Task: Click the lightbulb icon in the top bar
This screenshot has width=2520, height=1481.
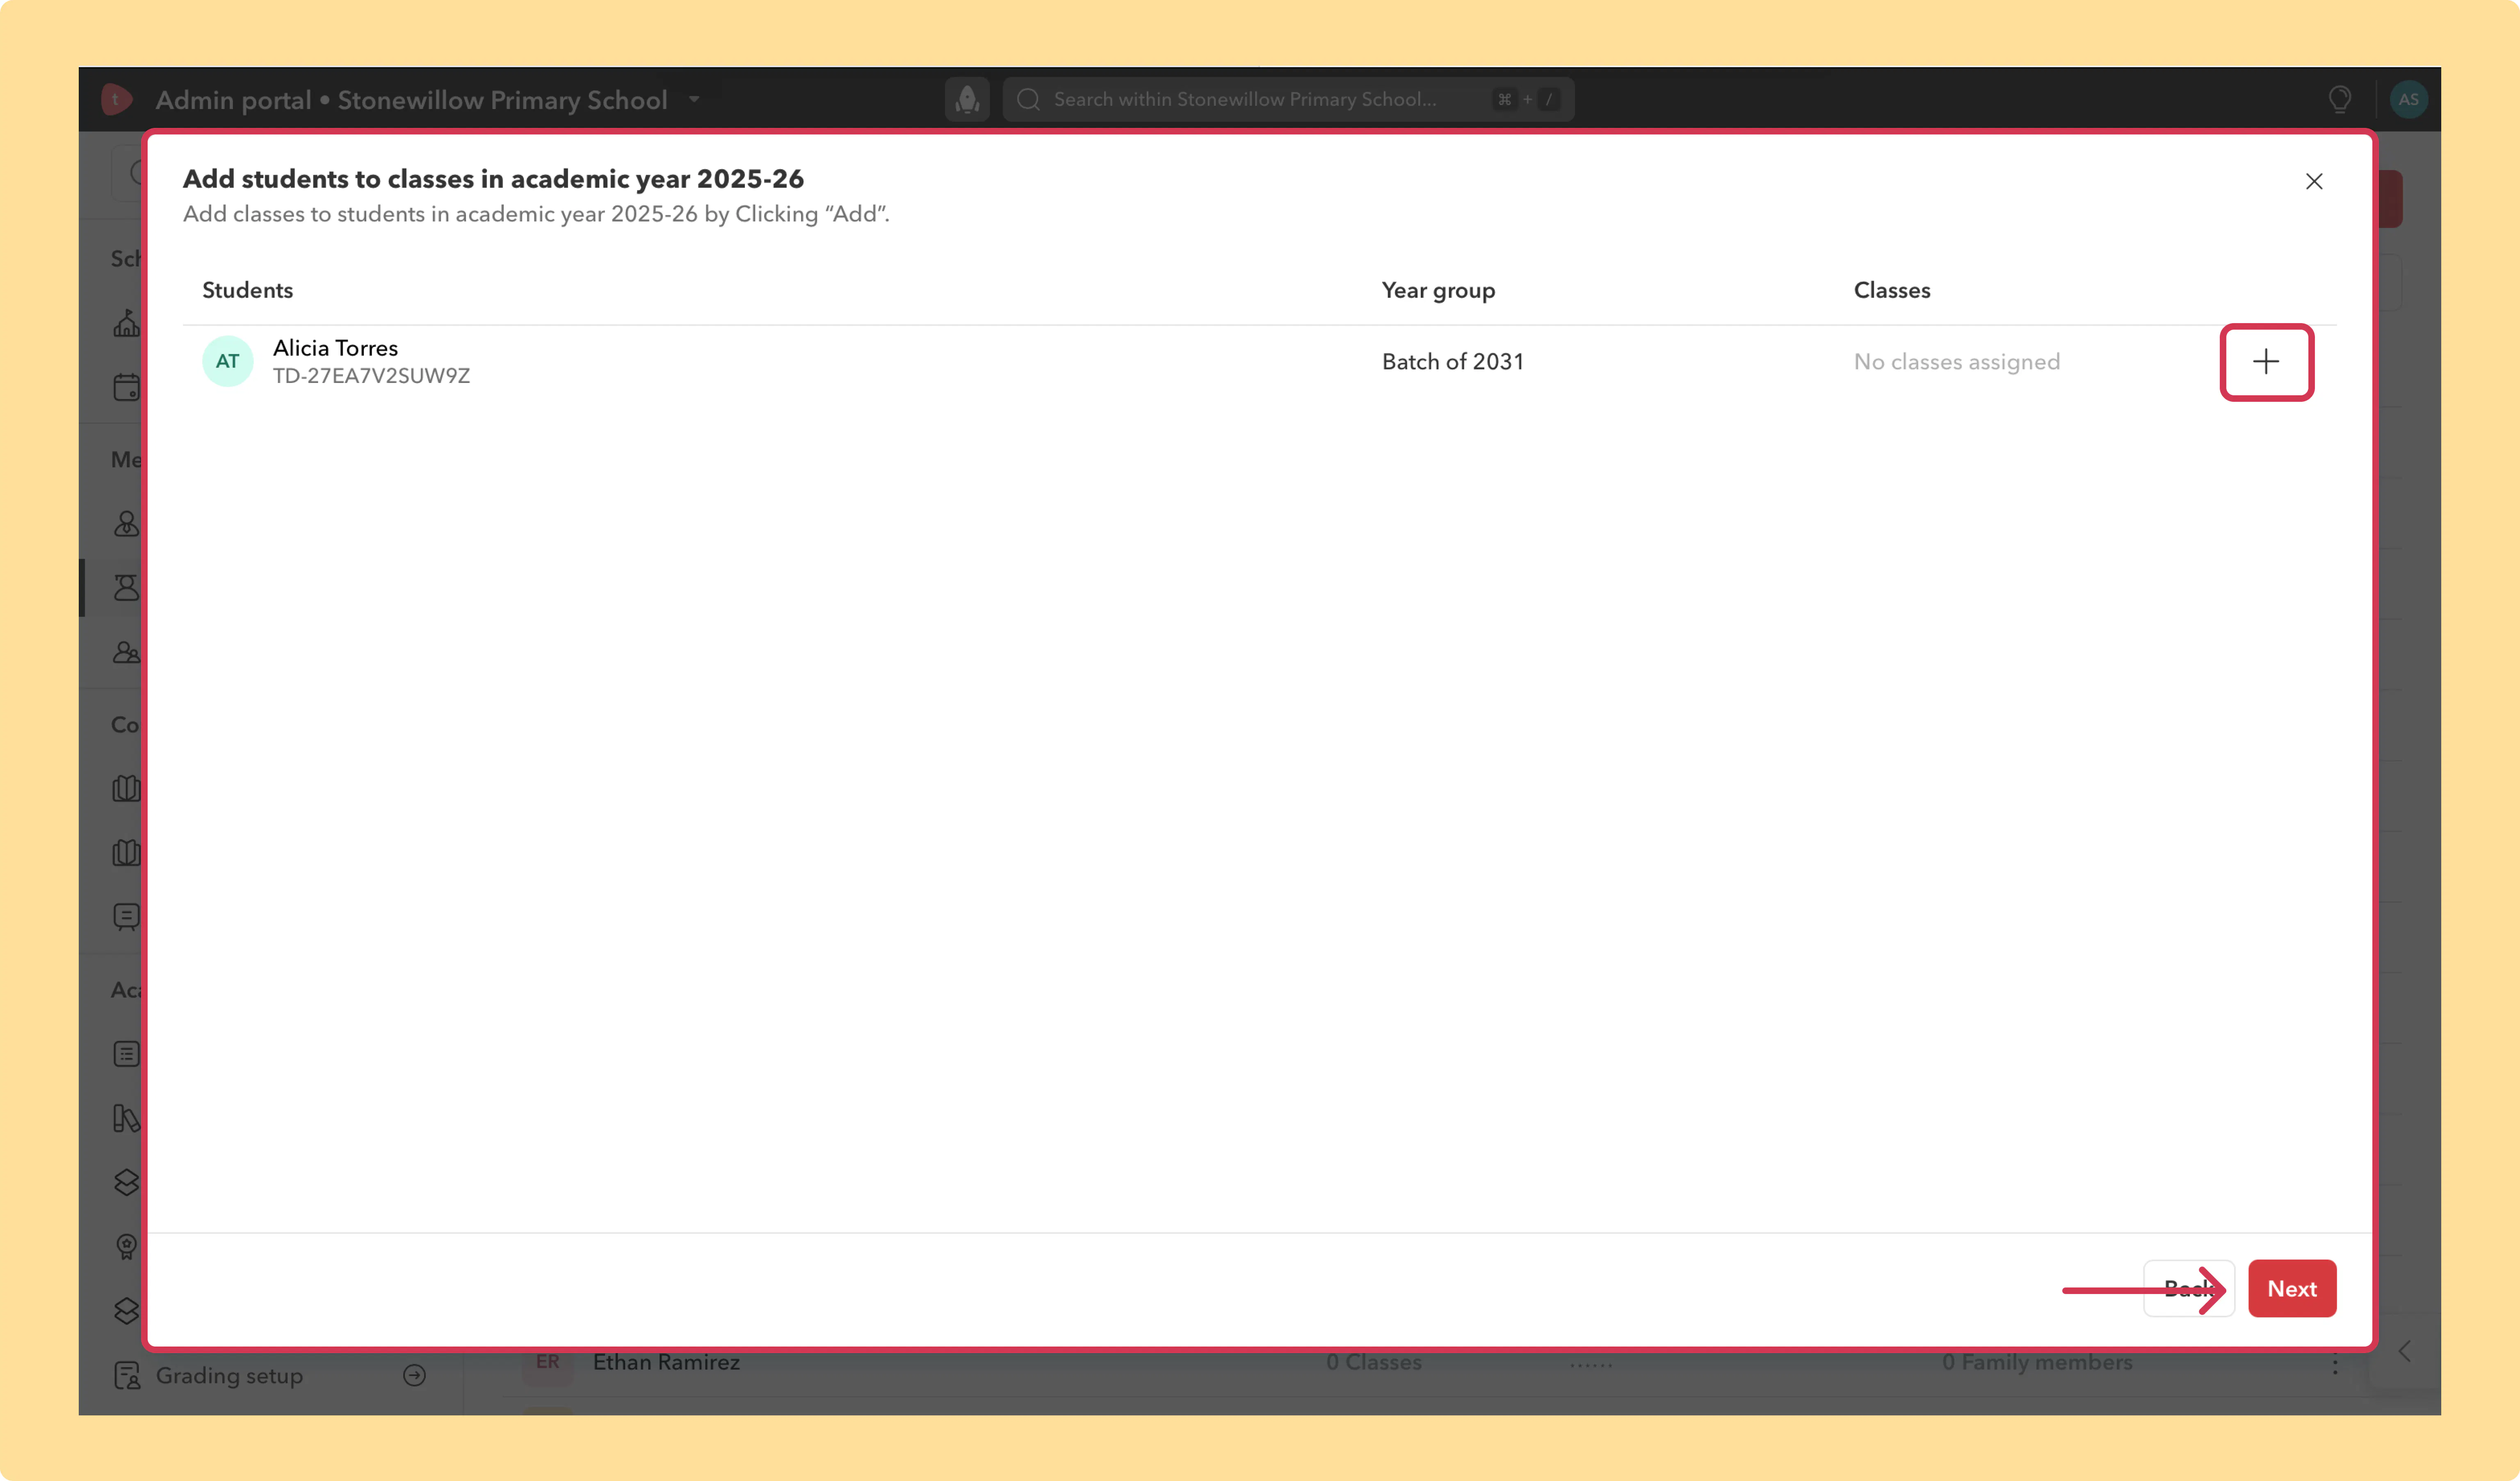Action: [x=2340, y=99]
